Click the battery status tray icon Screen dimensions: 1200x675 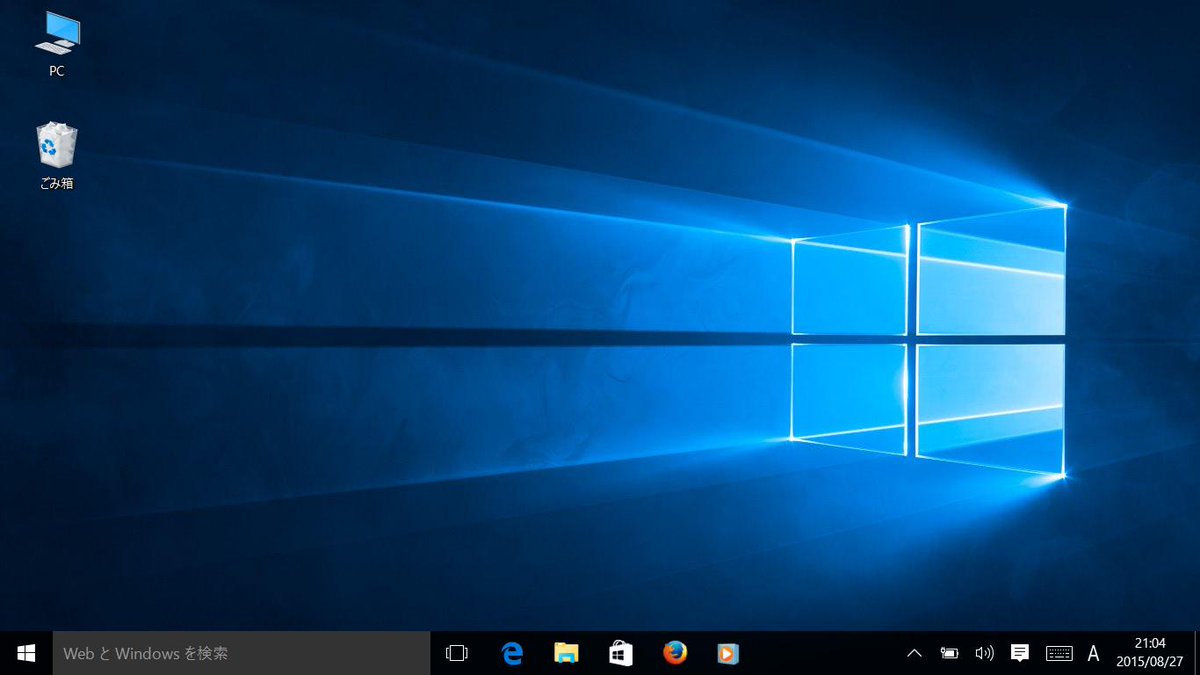tap(949, 653)
